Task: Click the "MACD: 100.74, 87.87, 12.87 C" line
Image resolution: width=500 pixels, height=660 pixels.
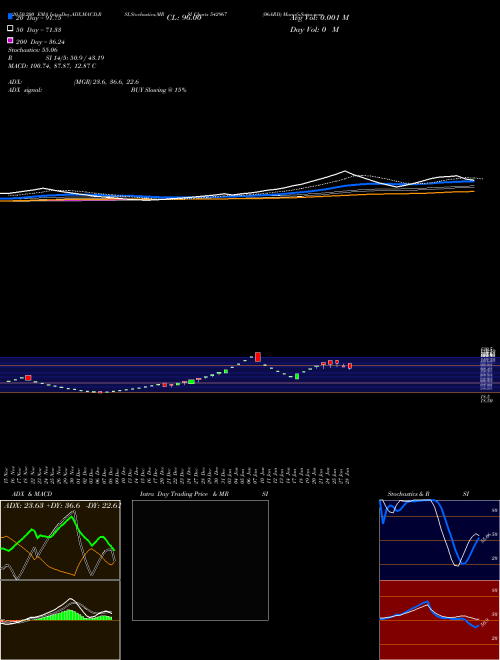Action: click(x=52, y=66)
